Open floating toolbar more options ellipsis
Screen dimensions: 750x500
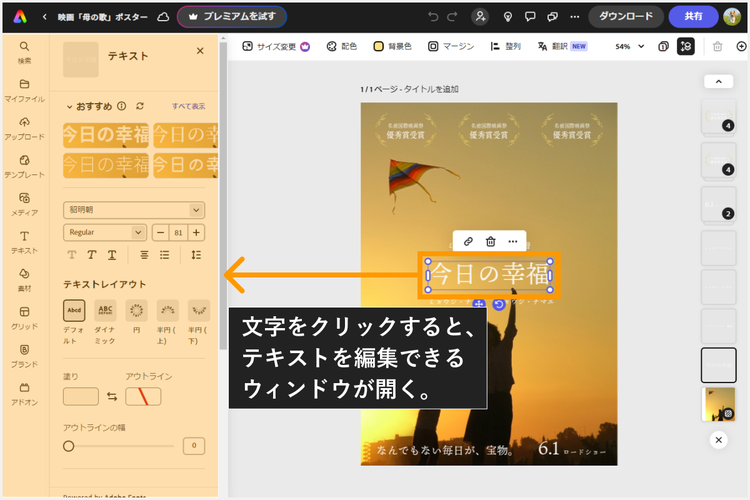tap(513, 241)
